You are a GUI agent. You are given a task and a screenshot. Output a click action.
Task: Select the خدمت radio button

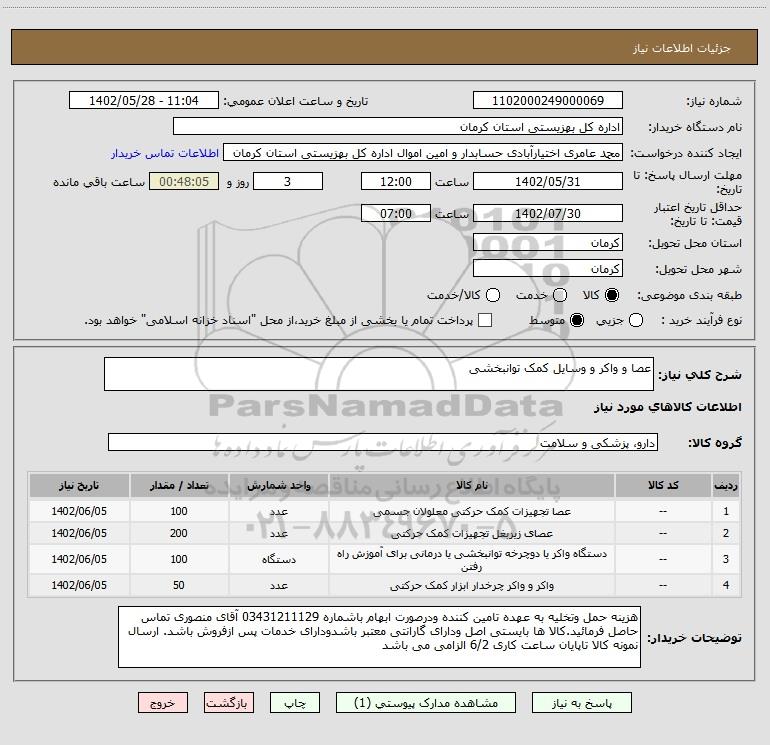tap(560, 295)
